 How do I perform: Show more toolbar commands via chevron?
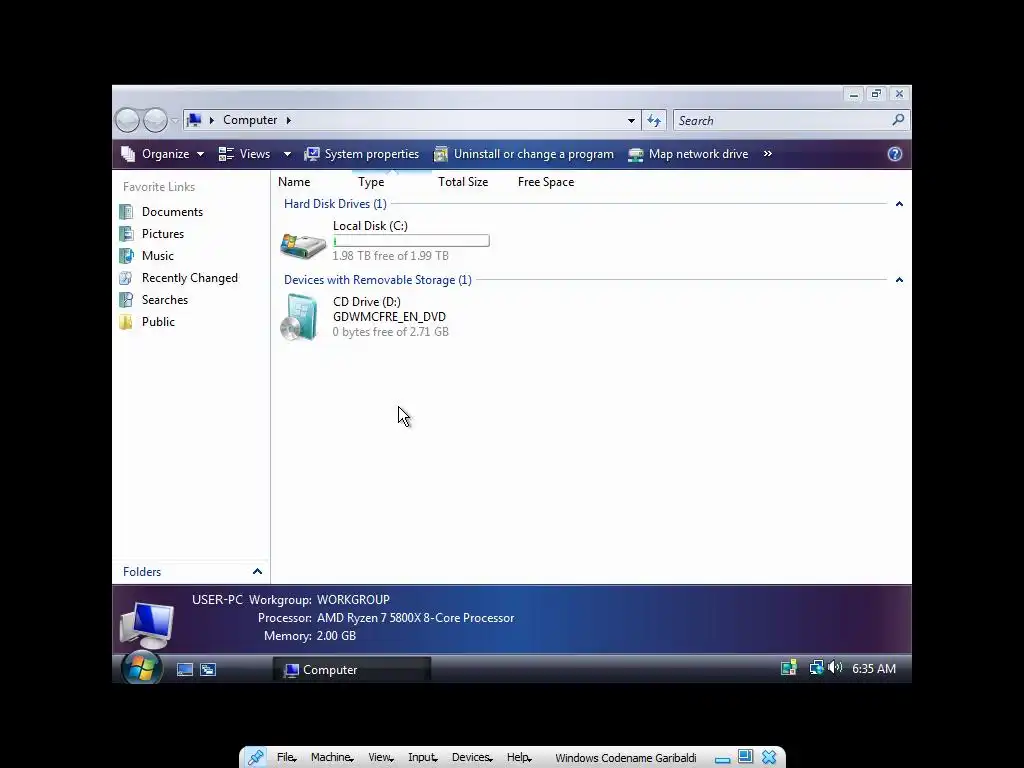[768, 154]
